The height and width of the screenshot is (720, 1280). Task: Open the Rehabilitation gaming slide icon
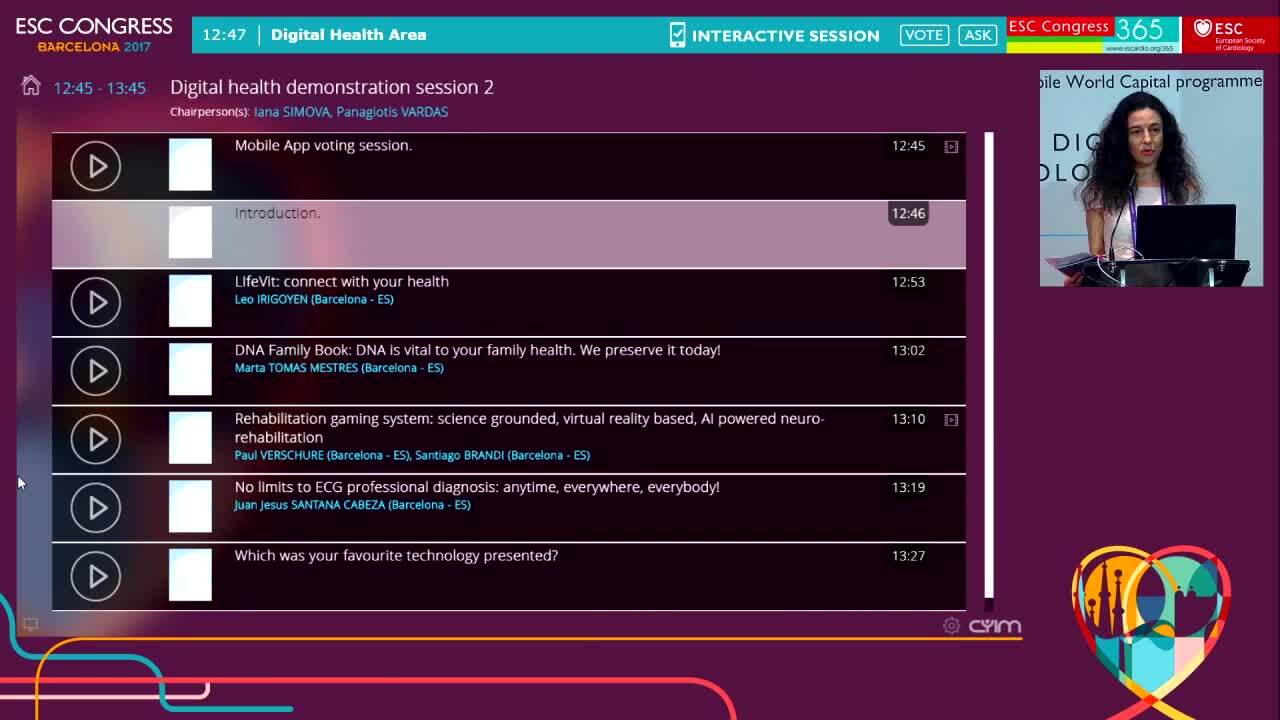(x=951, y=420)
